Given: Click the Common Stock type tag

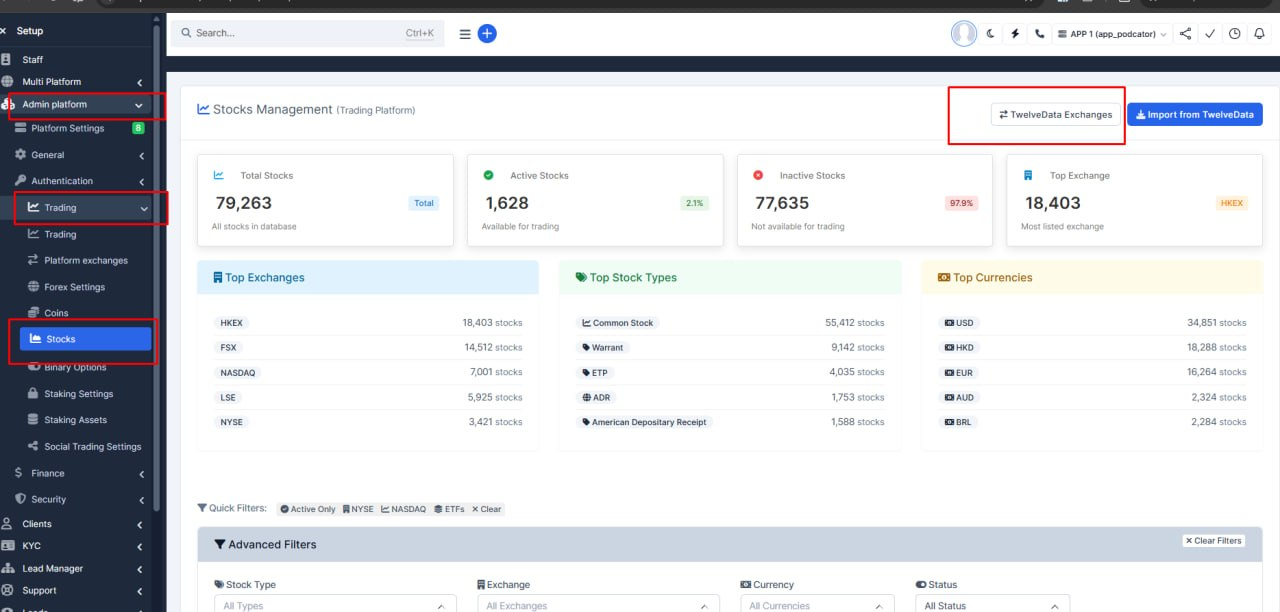Looking at the screenshot, I should point(618,323).
